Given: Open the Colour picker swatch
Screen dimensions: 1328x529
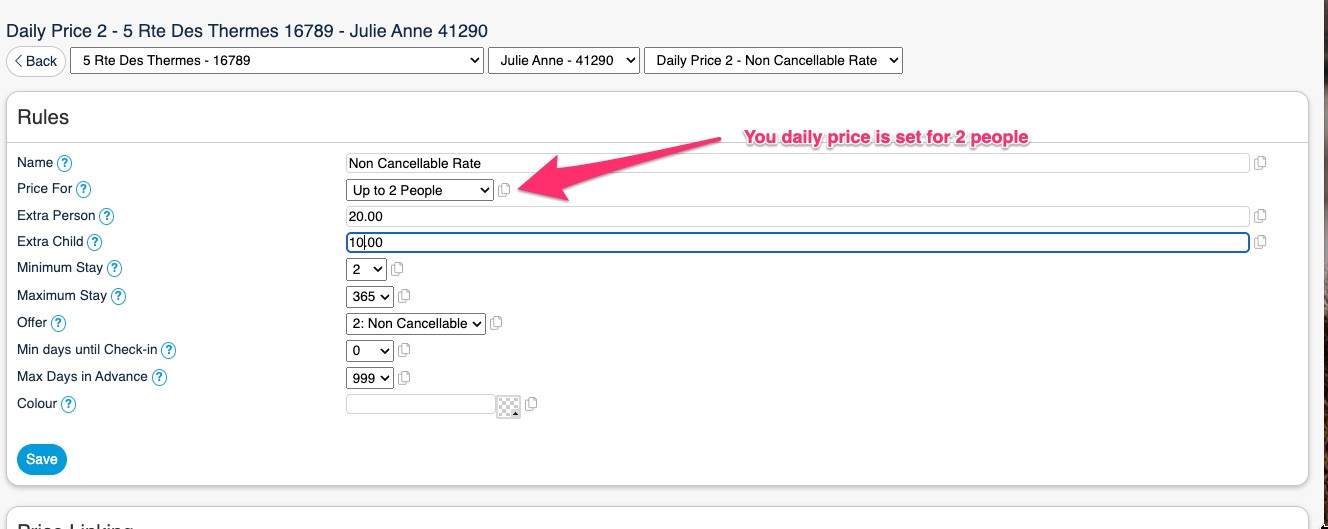Looking at the screenshot, I should (x=509, y=405).
